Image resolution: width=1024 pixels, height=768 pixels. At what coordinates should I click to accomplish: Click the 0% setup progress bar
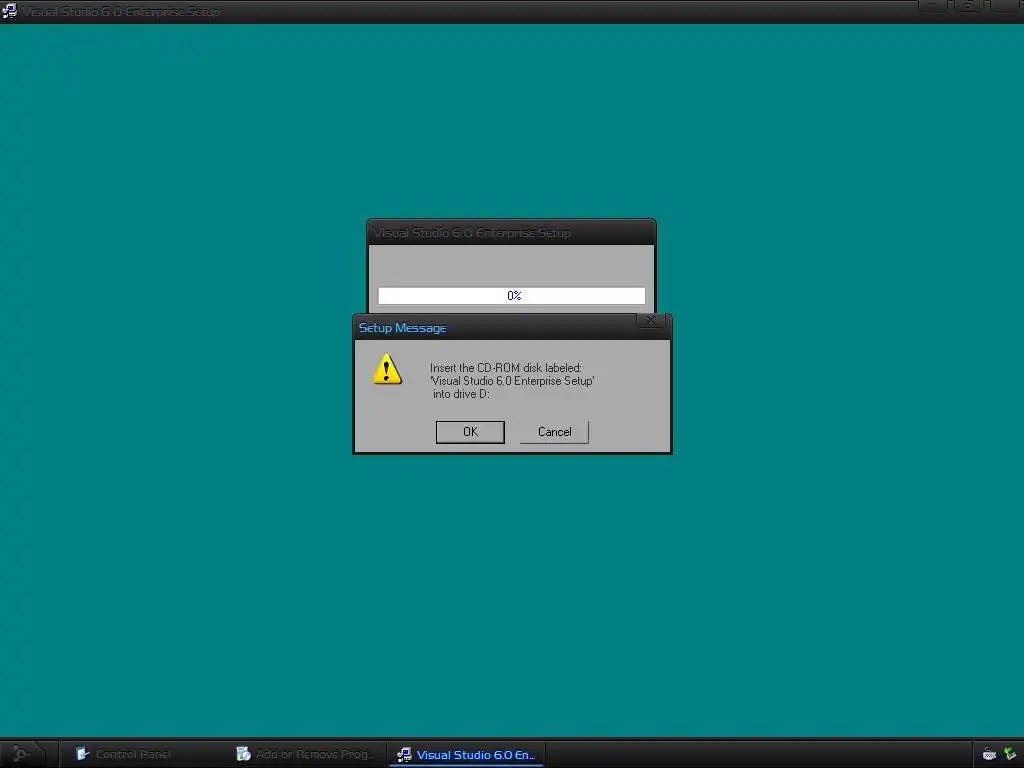click(x=511, y=295)
